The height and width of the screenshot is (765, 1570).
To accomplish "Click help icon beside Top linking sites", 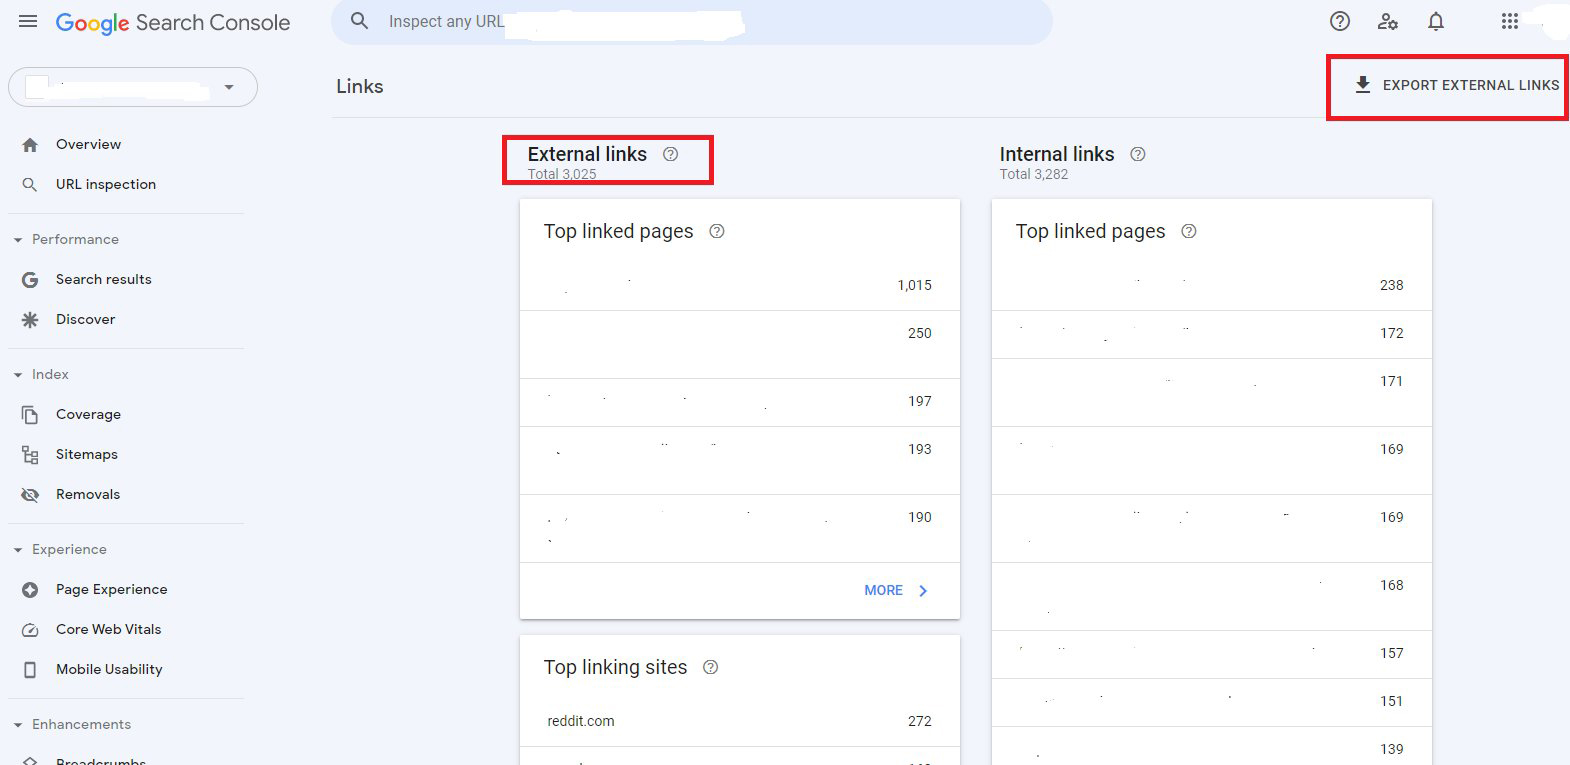I will click(x=711, y=667).
